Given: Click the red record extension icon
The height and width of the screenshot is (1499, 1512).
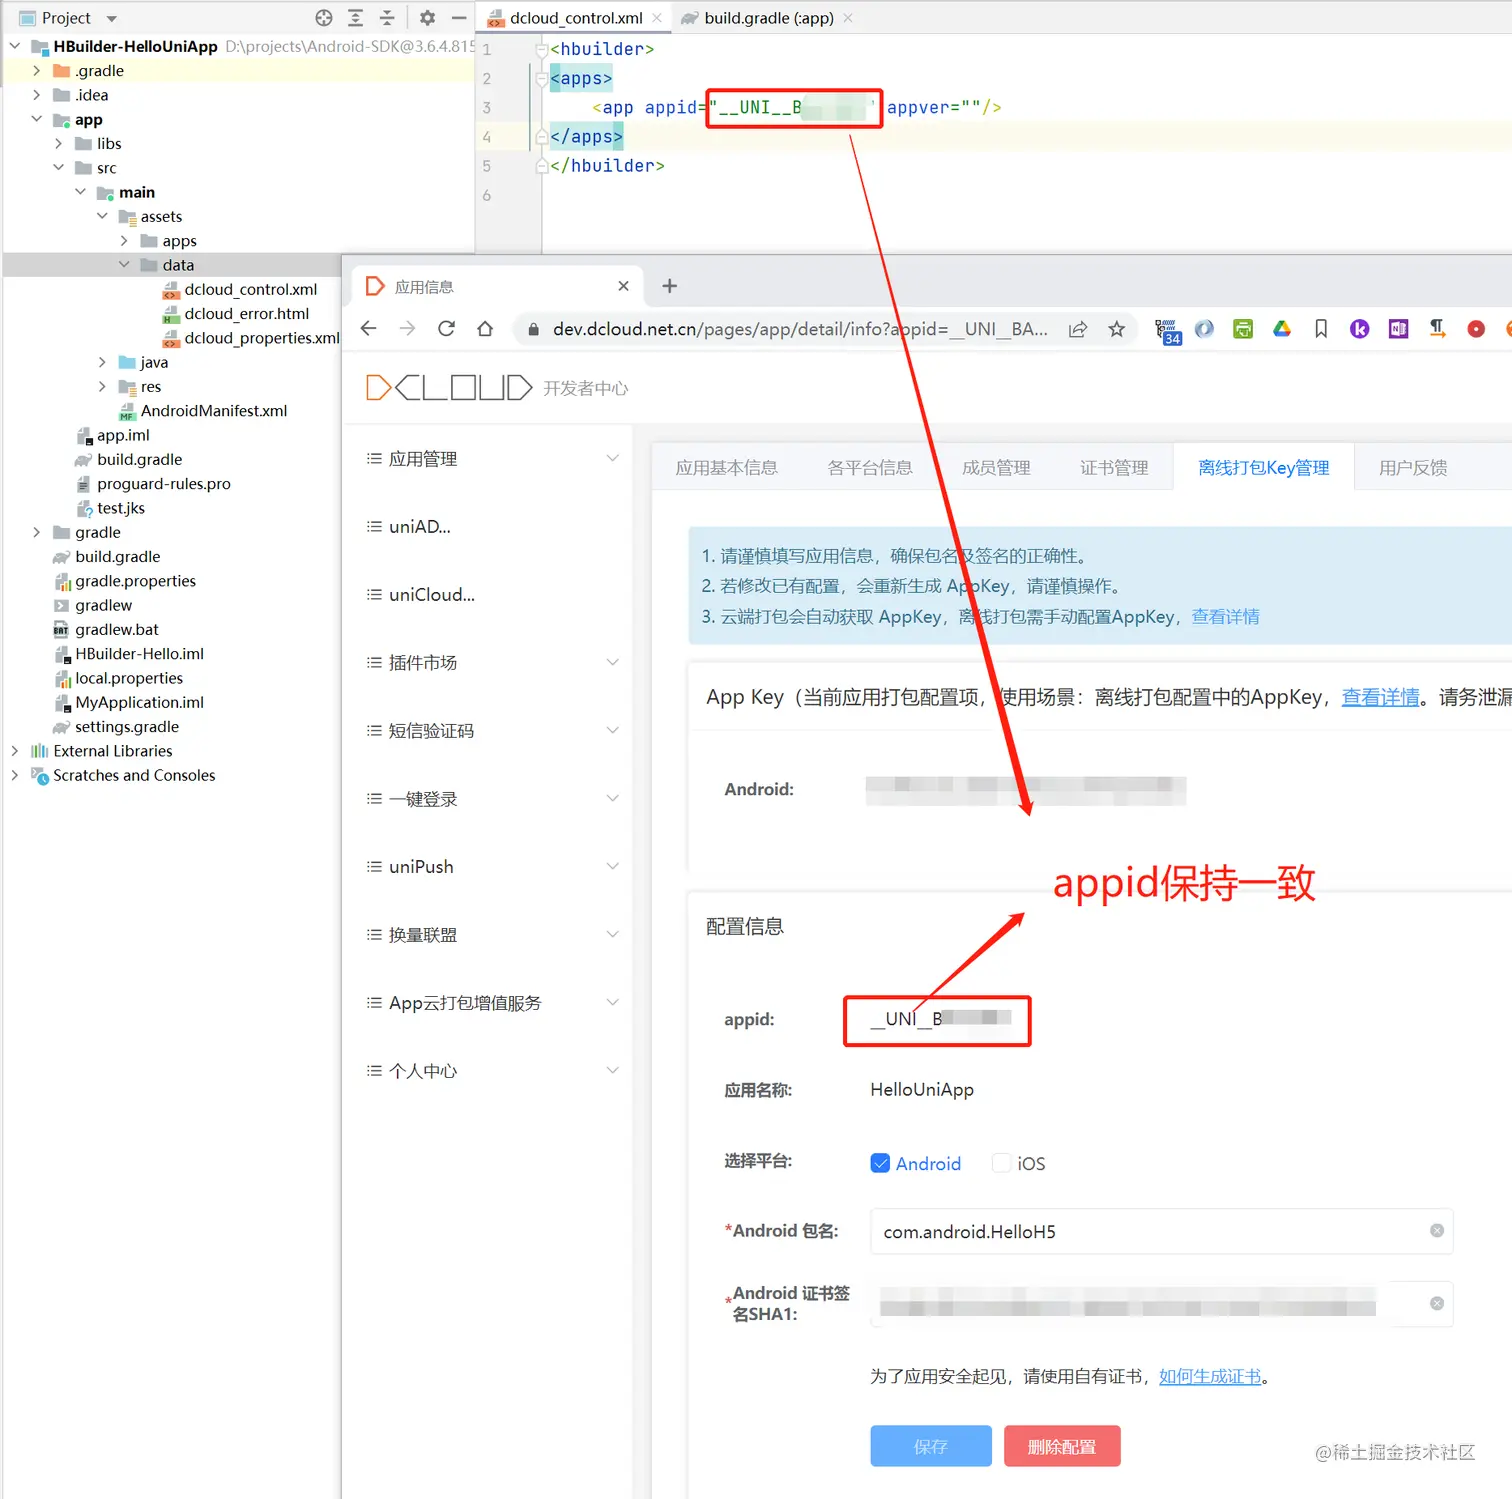Looking at the screenshot, I should (x=1476, y=329).
